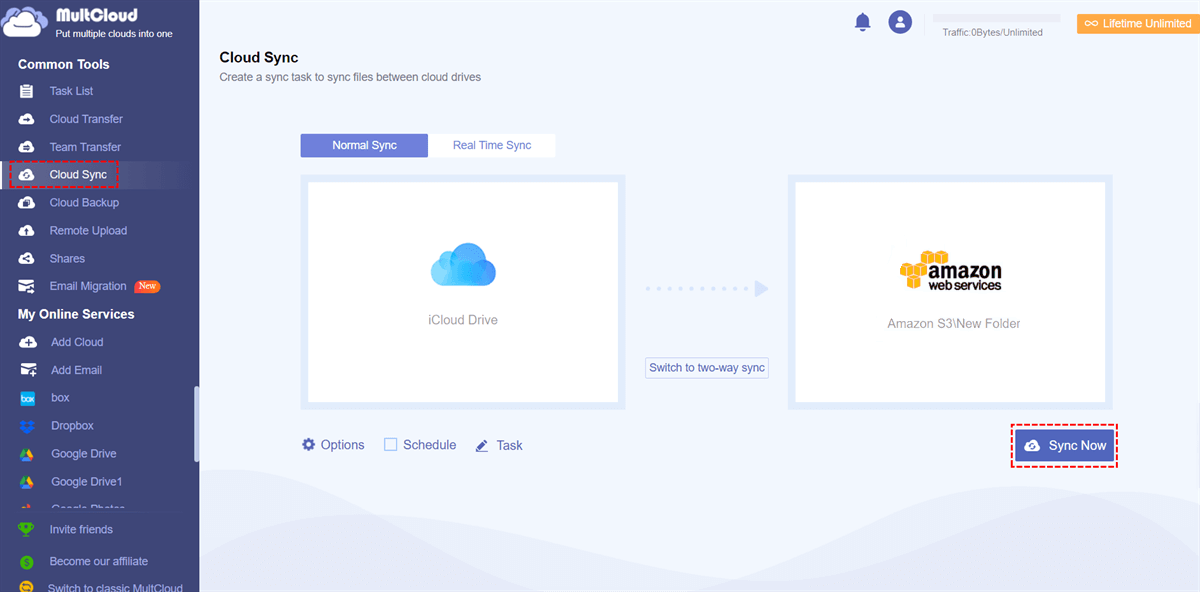The image size is (1200, 592).
Task: Click Invite friends link
Action: pyautogui.click(x=81, y=530)
